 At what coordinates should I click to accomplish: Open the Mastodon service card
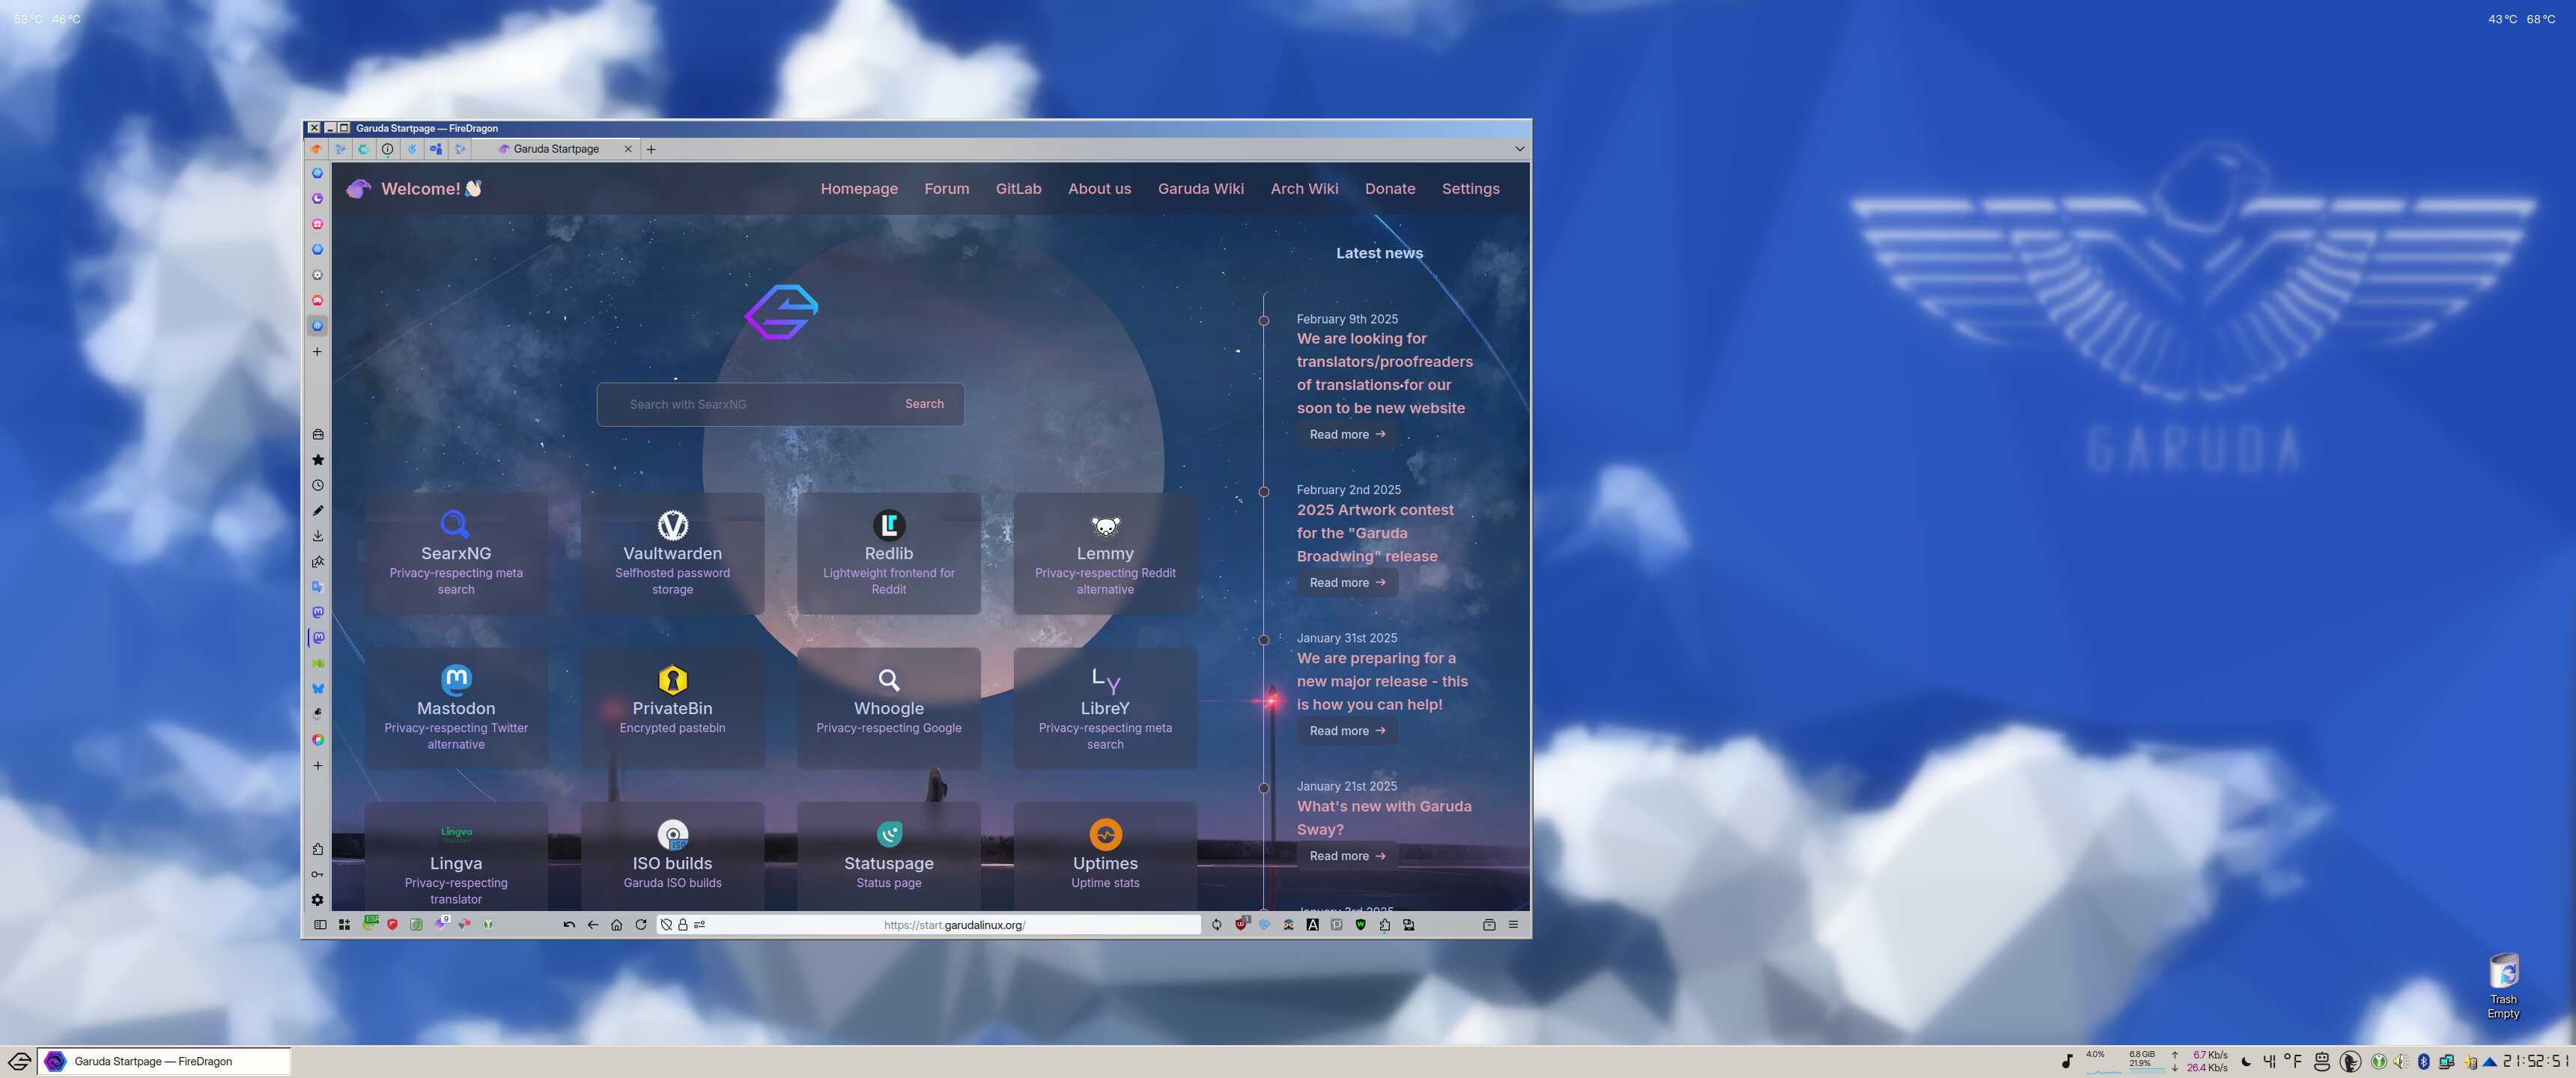tap(456, 708)
